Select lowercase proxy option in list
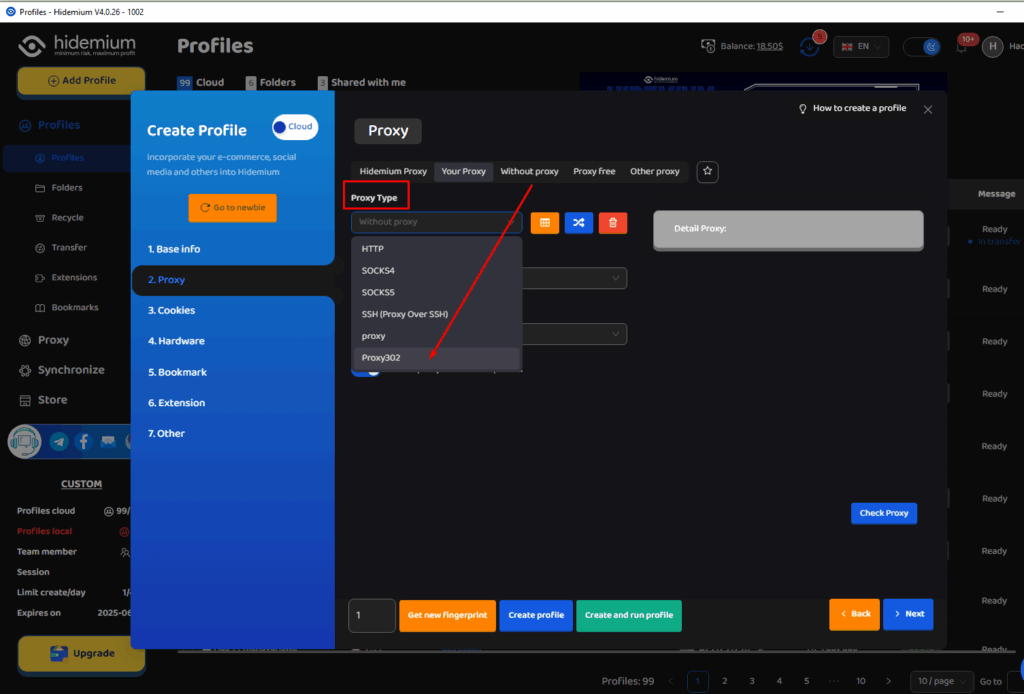 (436, 336)
